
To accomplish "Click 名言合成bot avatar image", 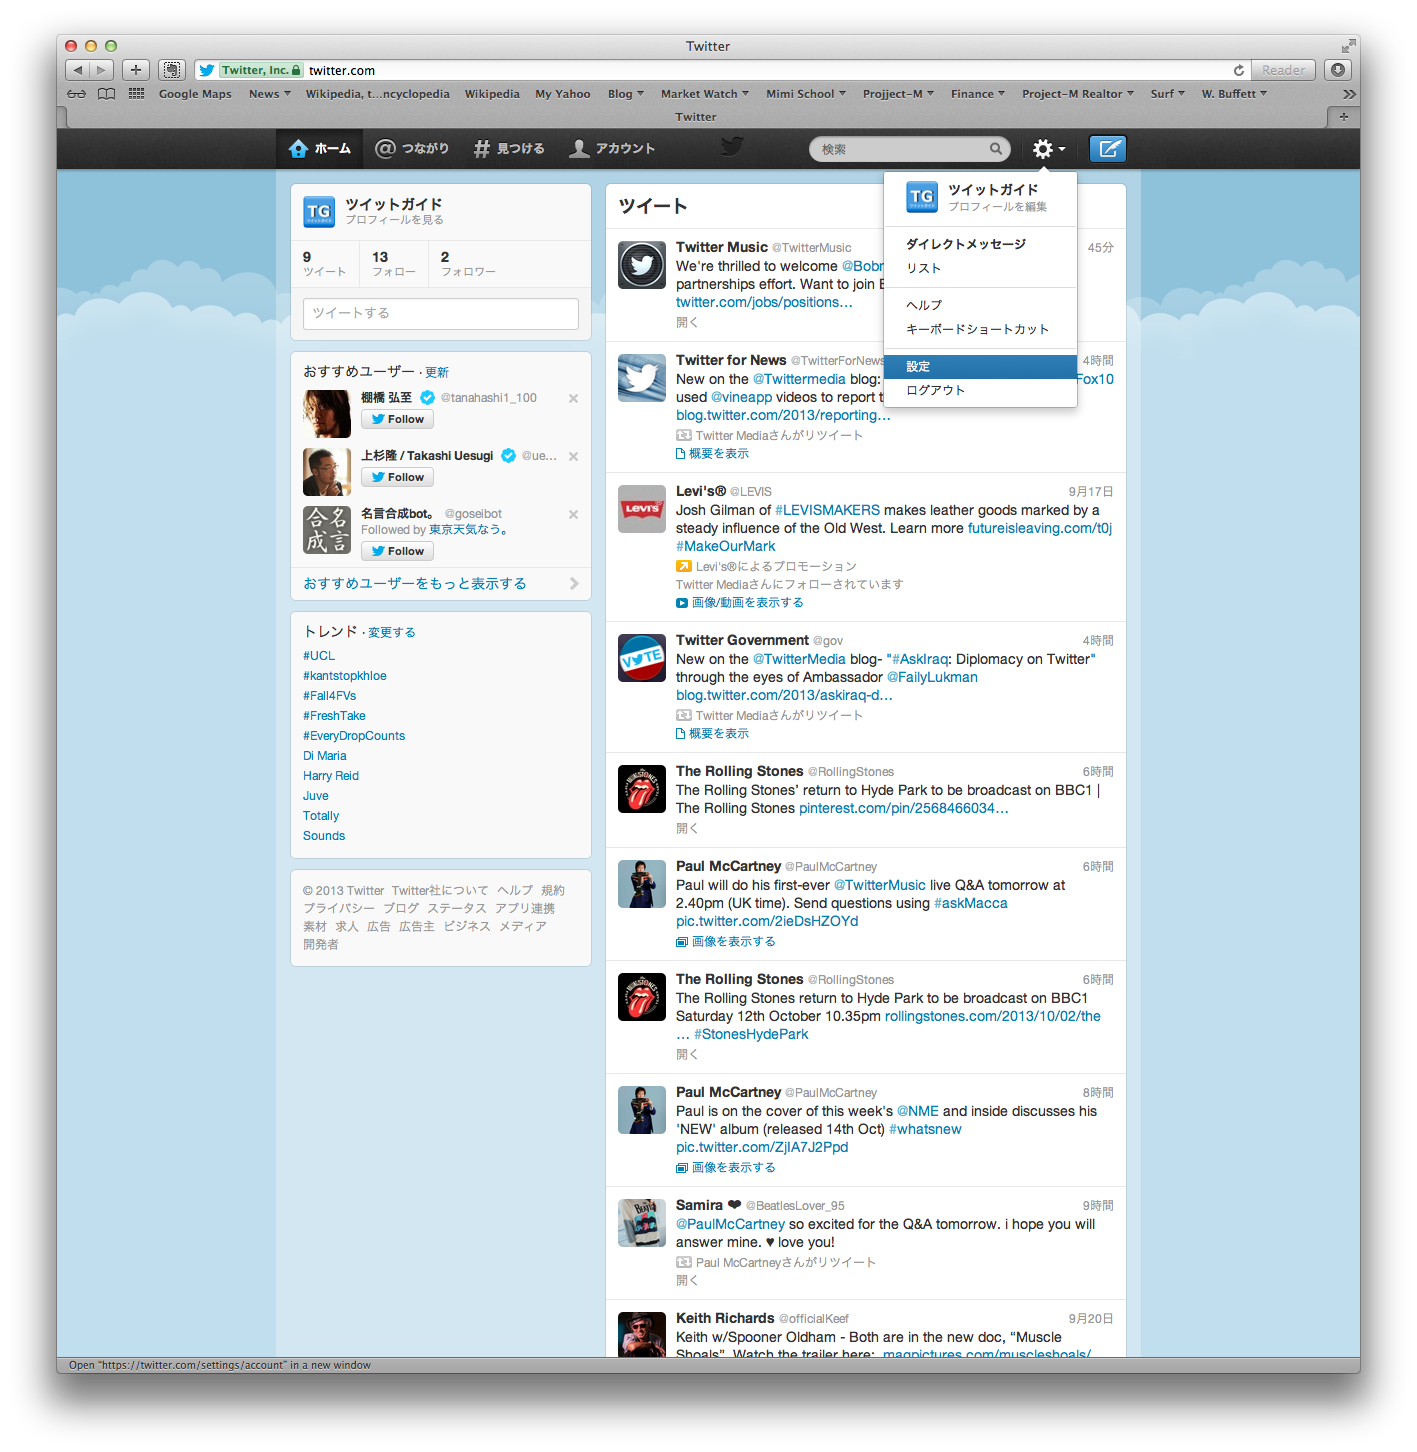I will (327, 530).
